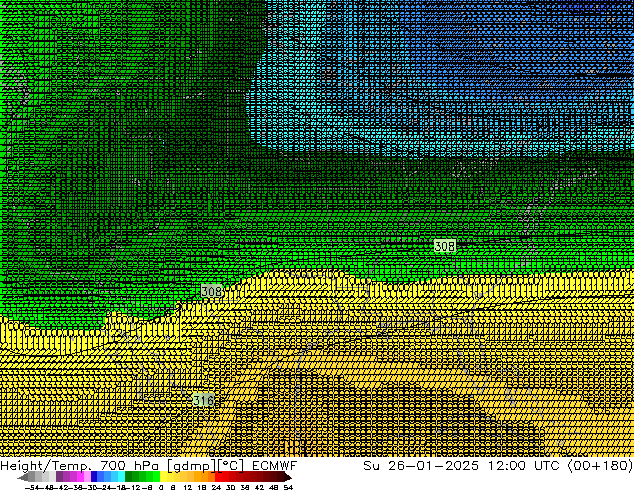Screen dimensions: 634x490
Task: Click the left arrow end of color scale
Action: pos(22,477)
